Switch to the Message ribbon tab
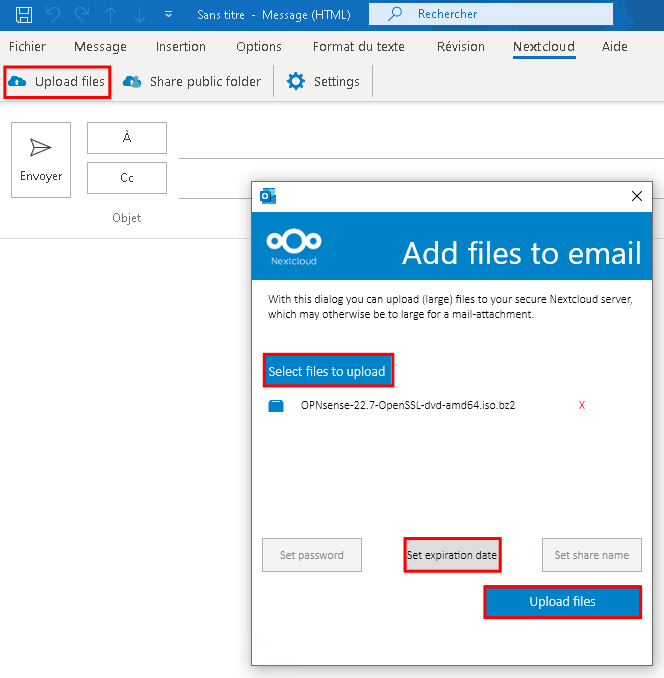This screenshot has height=678, width=664. pos(100,46)
